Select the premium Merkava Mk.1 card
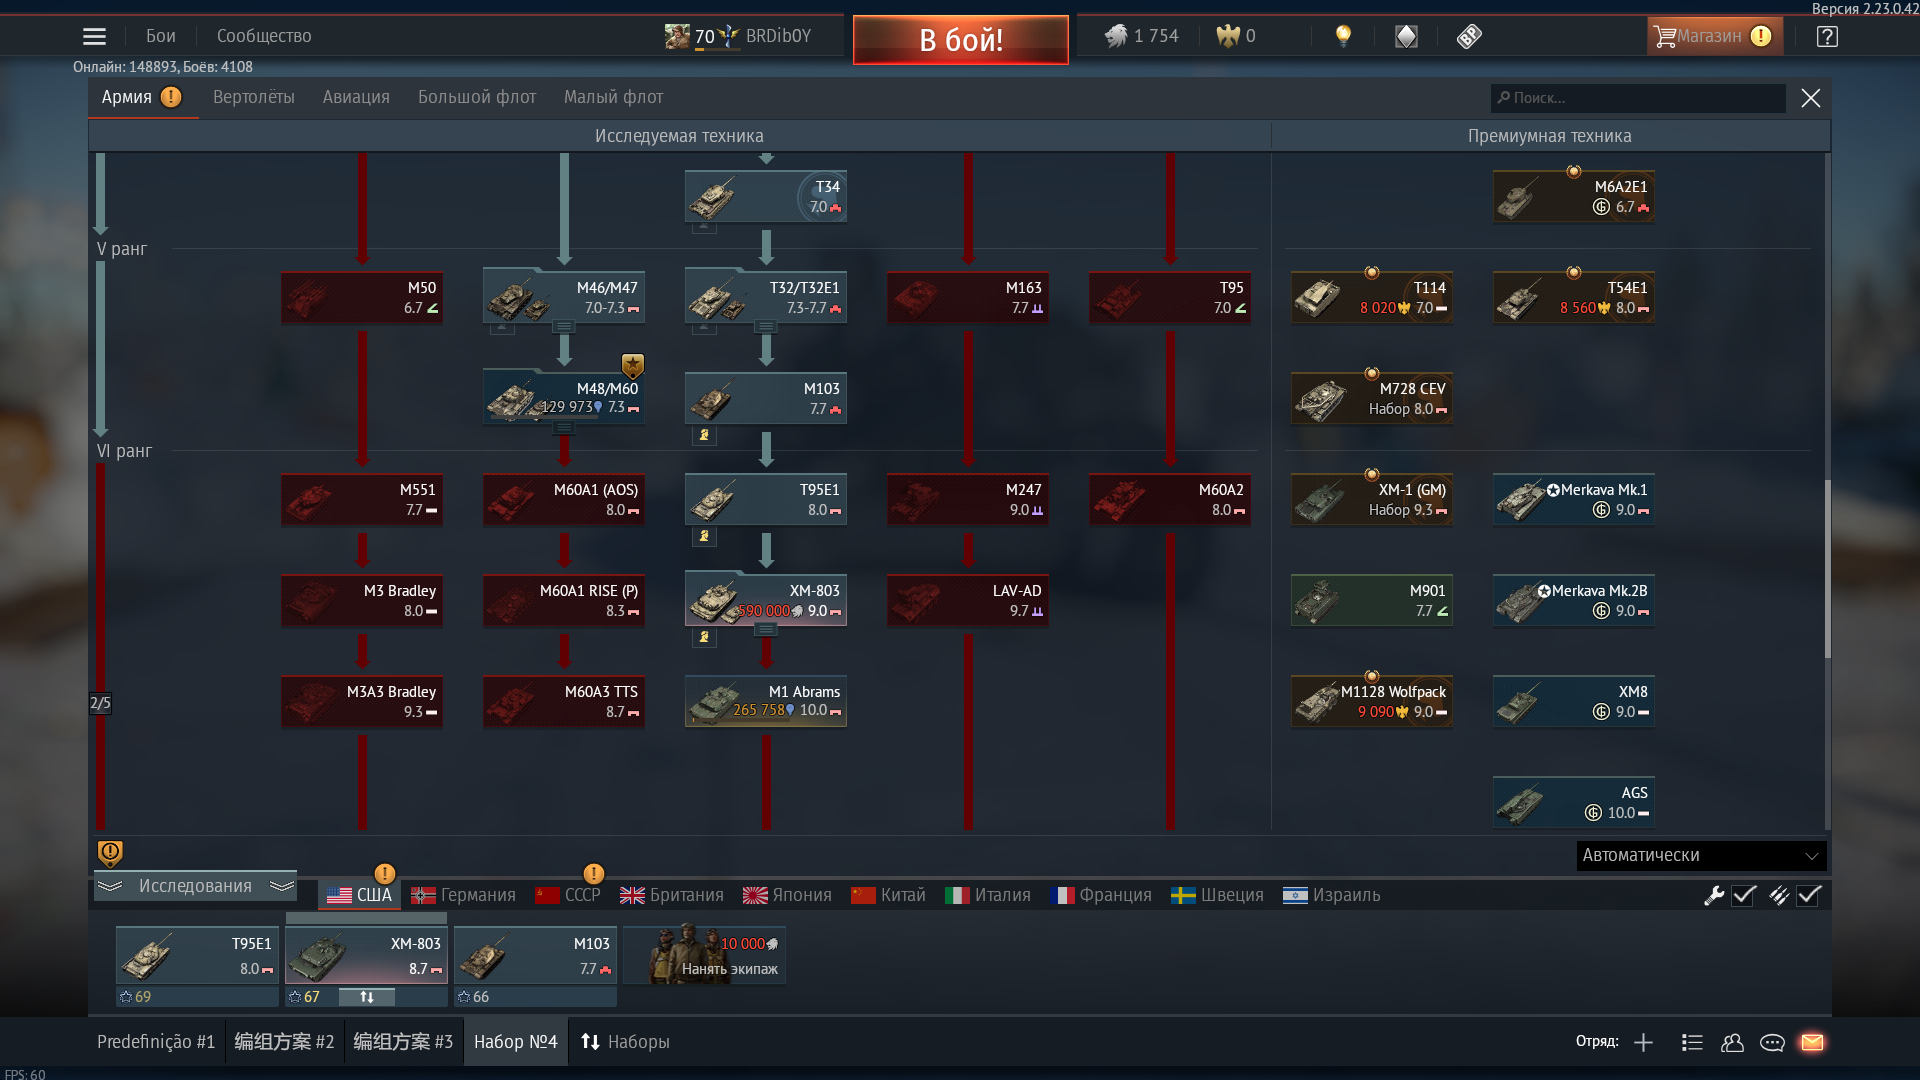1920x1080 pixels. (1574, 499)
